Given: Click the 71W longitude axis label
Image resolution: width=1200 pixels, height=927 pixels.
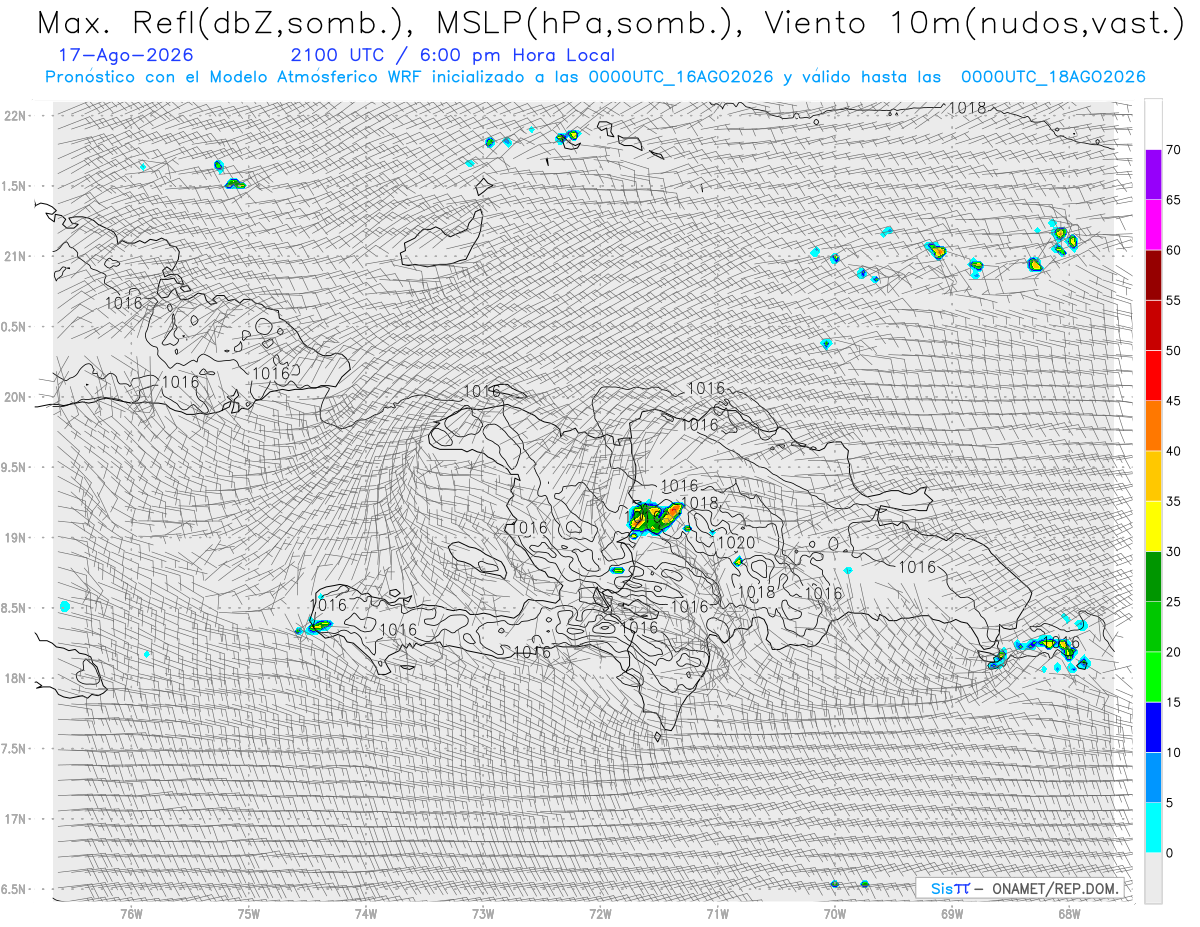Looking at the screenshot, I should tap(717, 913).
